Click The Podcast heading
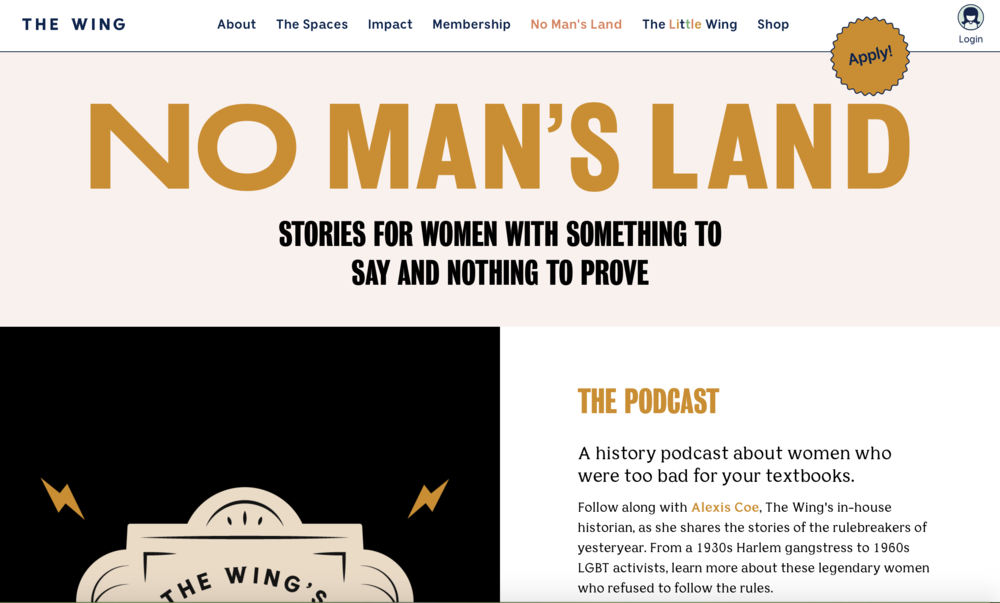The height and width of the screenshot is (603, 1000). [x=648, y=401]
